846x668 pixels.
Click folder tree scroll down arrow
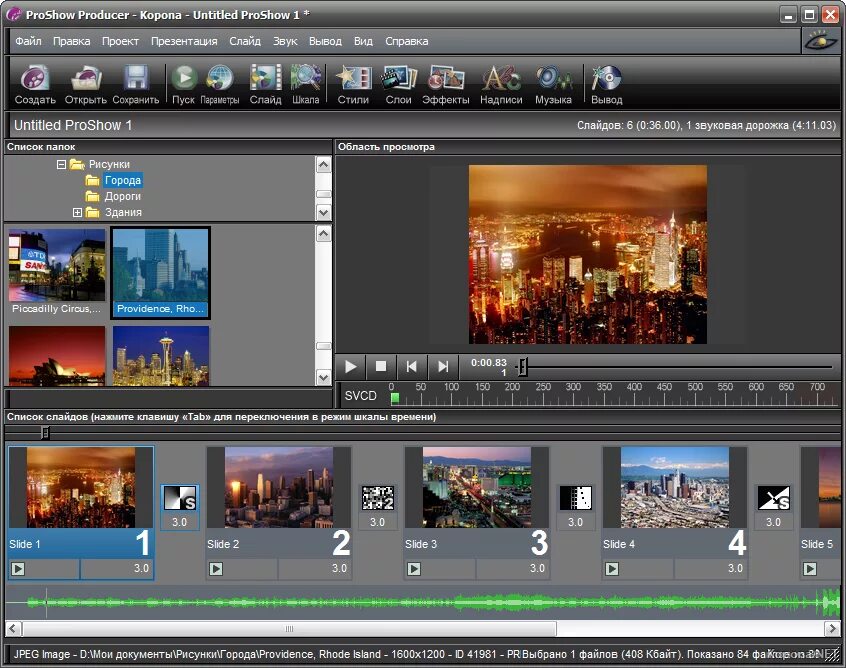click(x=324, y=213)
